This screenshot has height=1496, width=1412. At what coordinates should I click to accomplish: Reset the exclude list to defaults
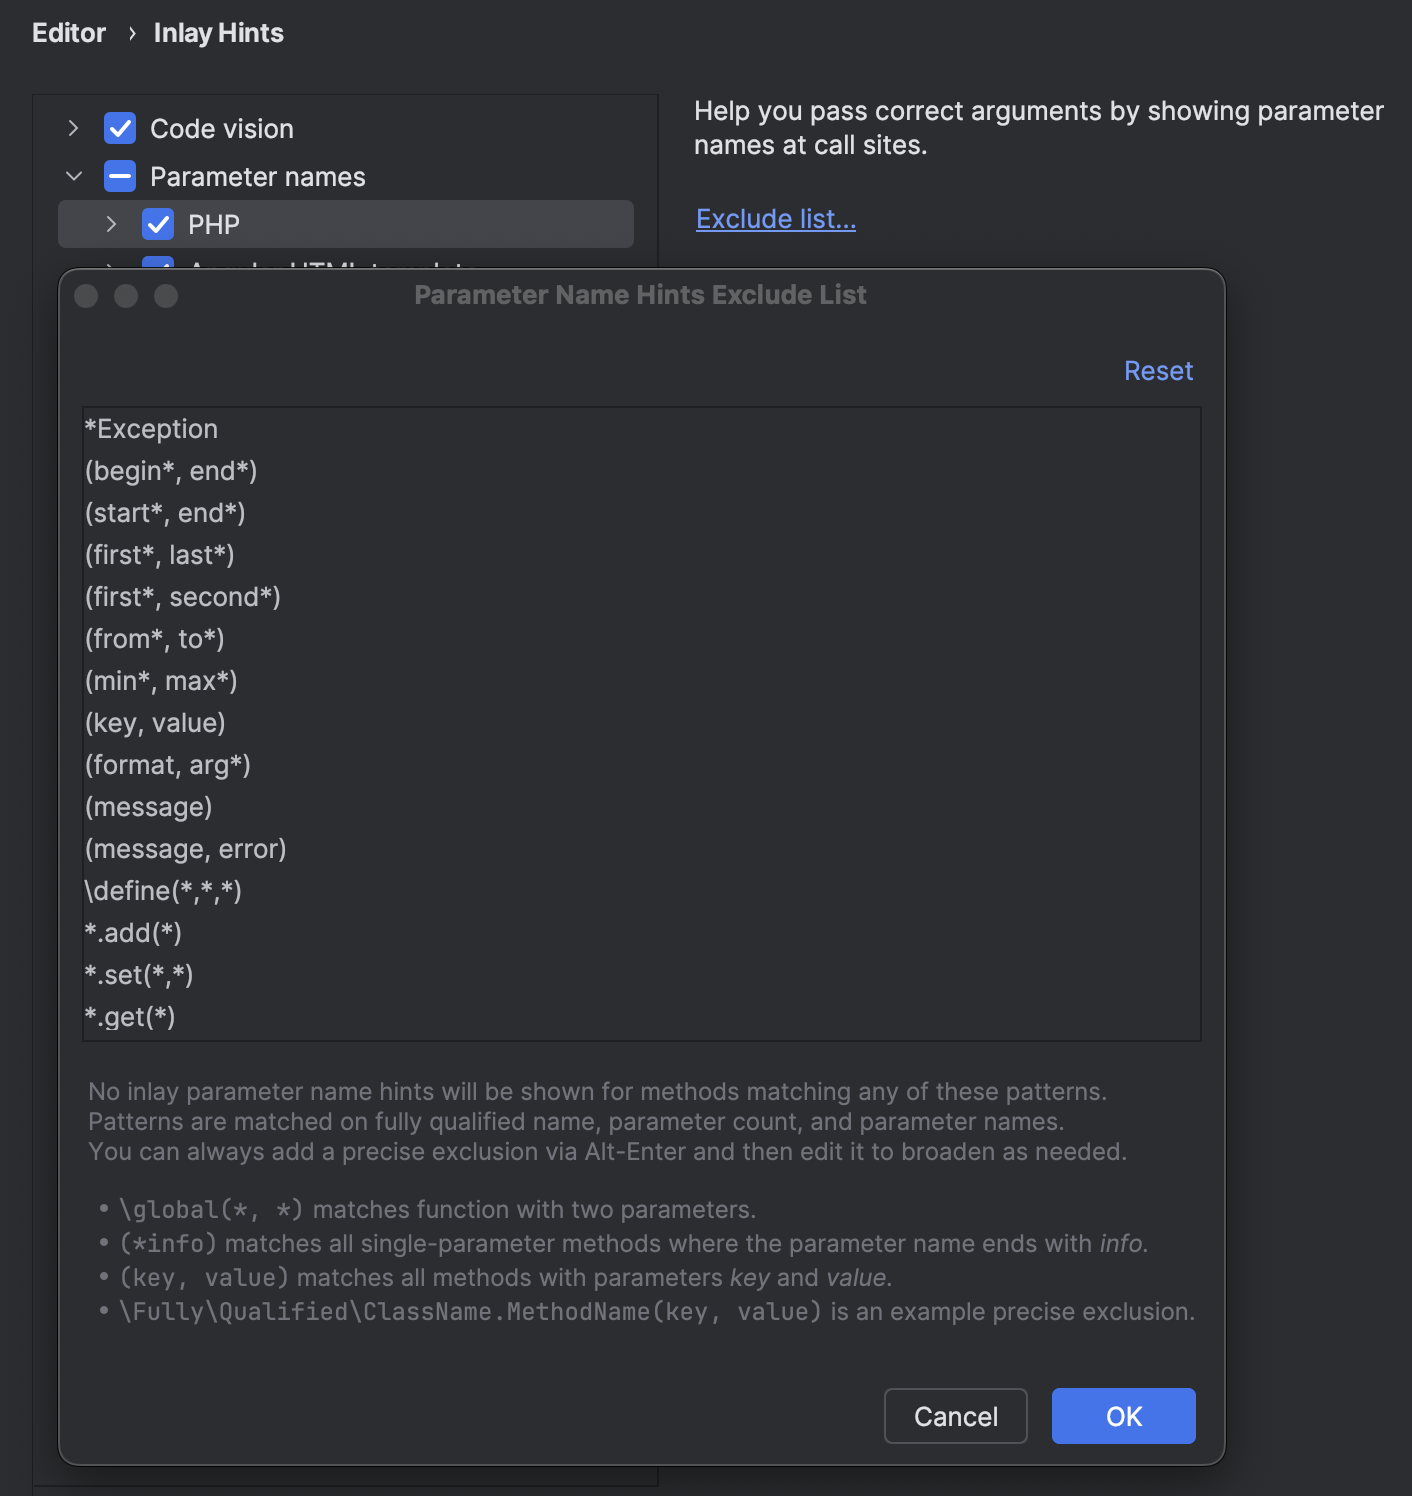[1157, 370]
